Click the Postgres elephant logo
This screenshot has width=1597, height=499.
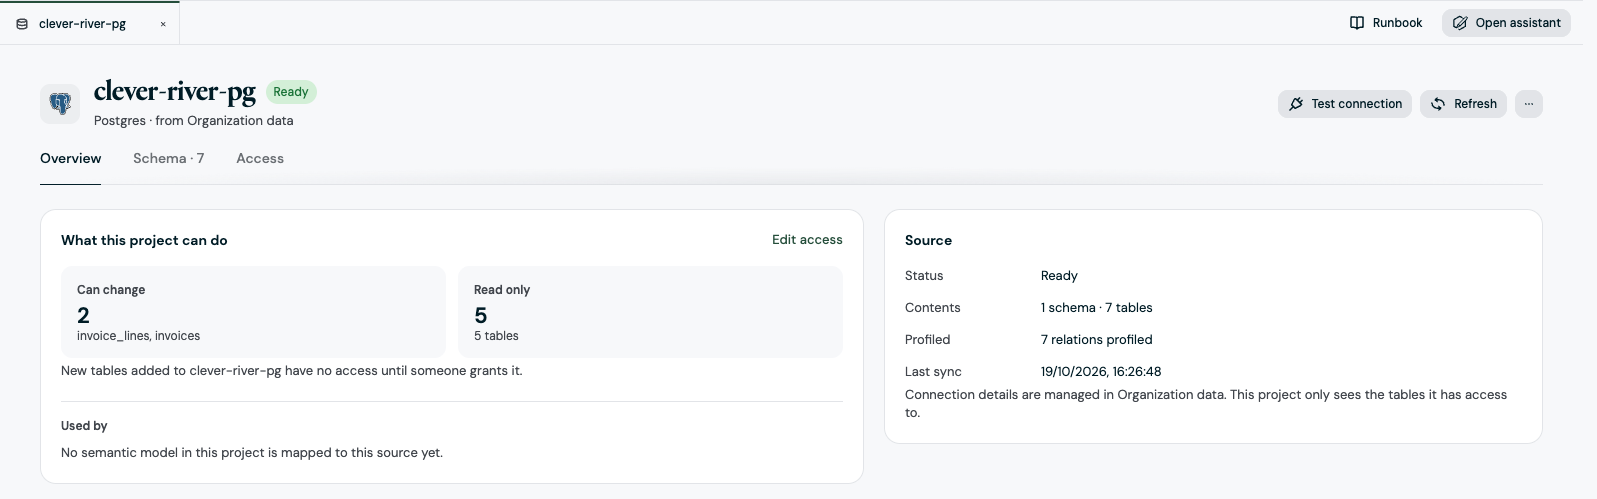pyautogui.click(x=60, y=104)
